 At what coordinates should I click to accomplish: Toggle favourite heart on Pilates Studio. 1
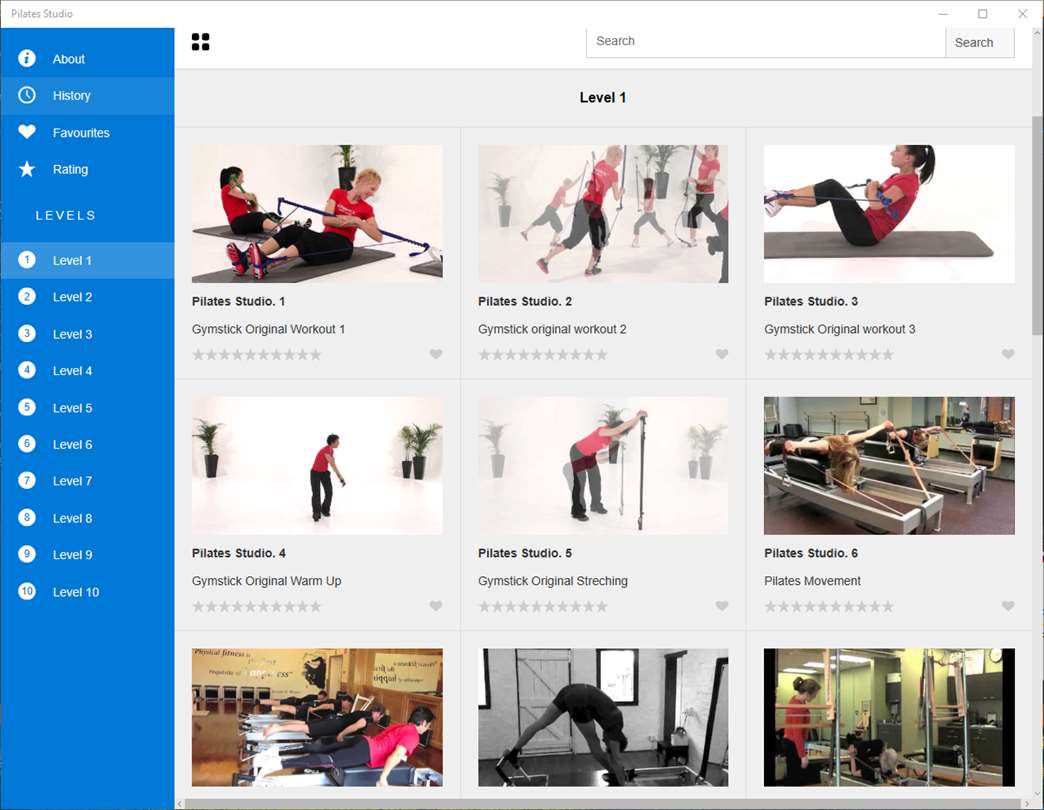pos(436,354)
